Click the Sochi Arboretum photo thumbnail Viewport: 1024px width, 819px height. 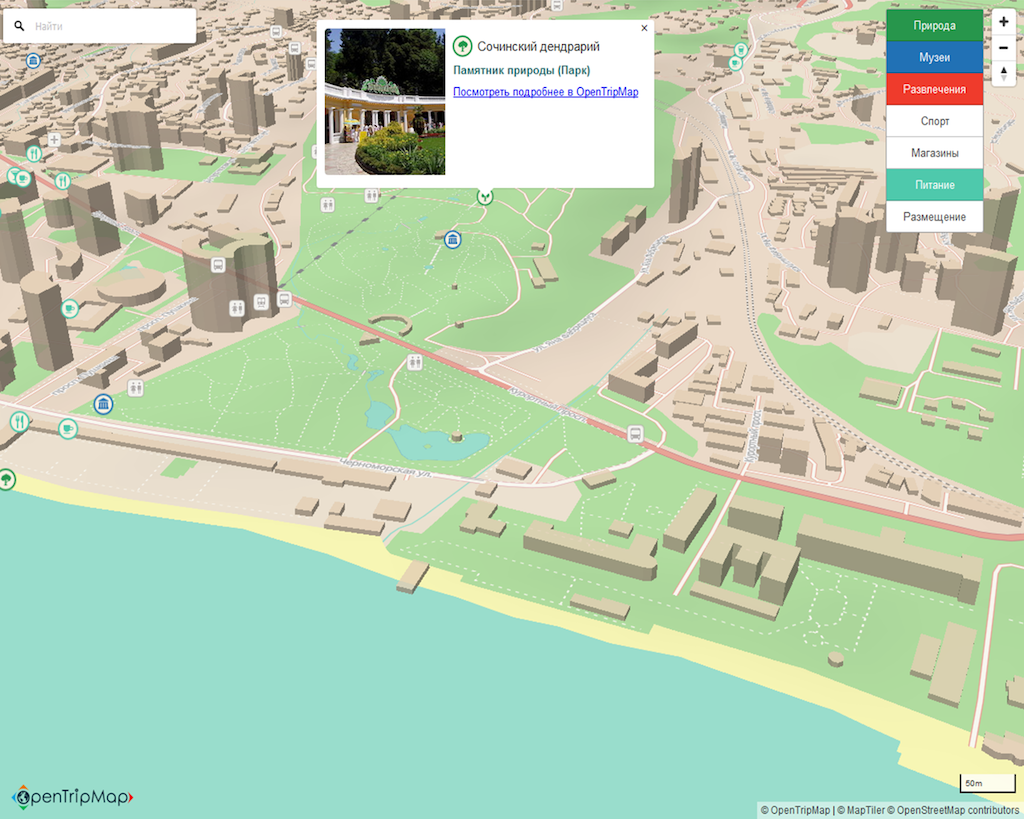click(385, 102)
